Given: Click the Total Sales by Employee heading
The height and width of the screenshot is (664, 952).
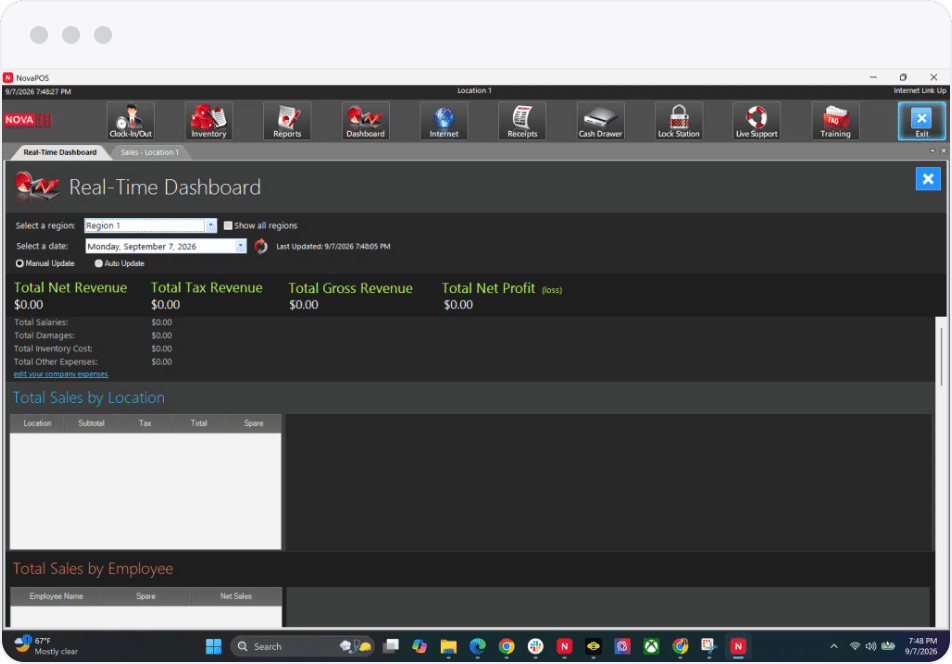Looking at the screenshot, I should (x=93, y=569).
